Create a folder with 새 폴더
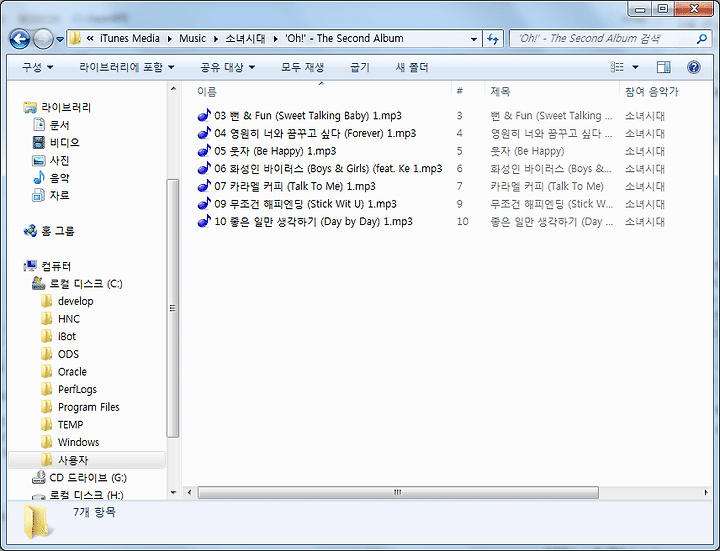The height and width of the screenshot is (551, 720). [x=412, y=67]
